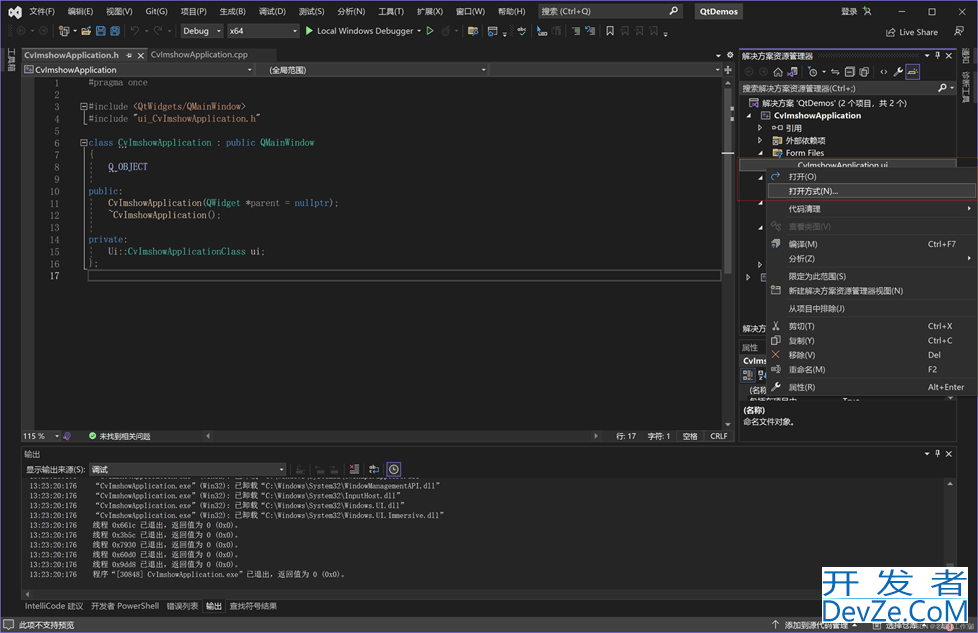Open 编辑(E) menu

pos(80,11)
